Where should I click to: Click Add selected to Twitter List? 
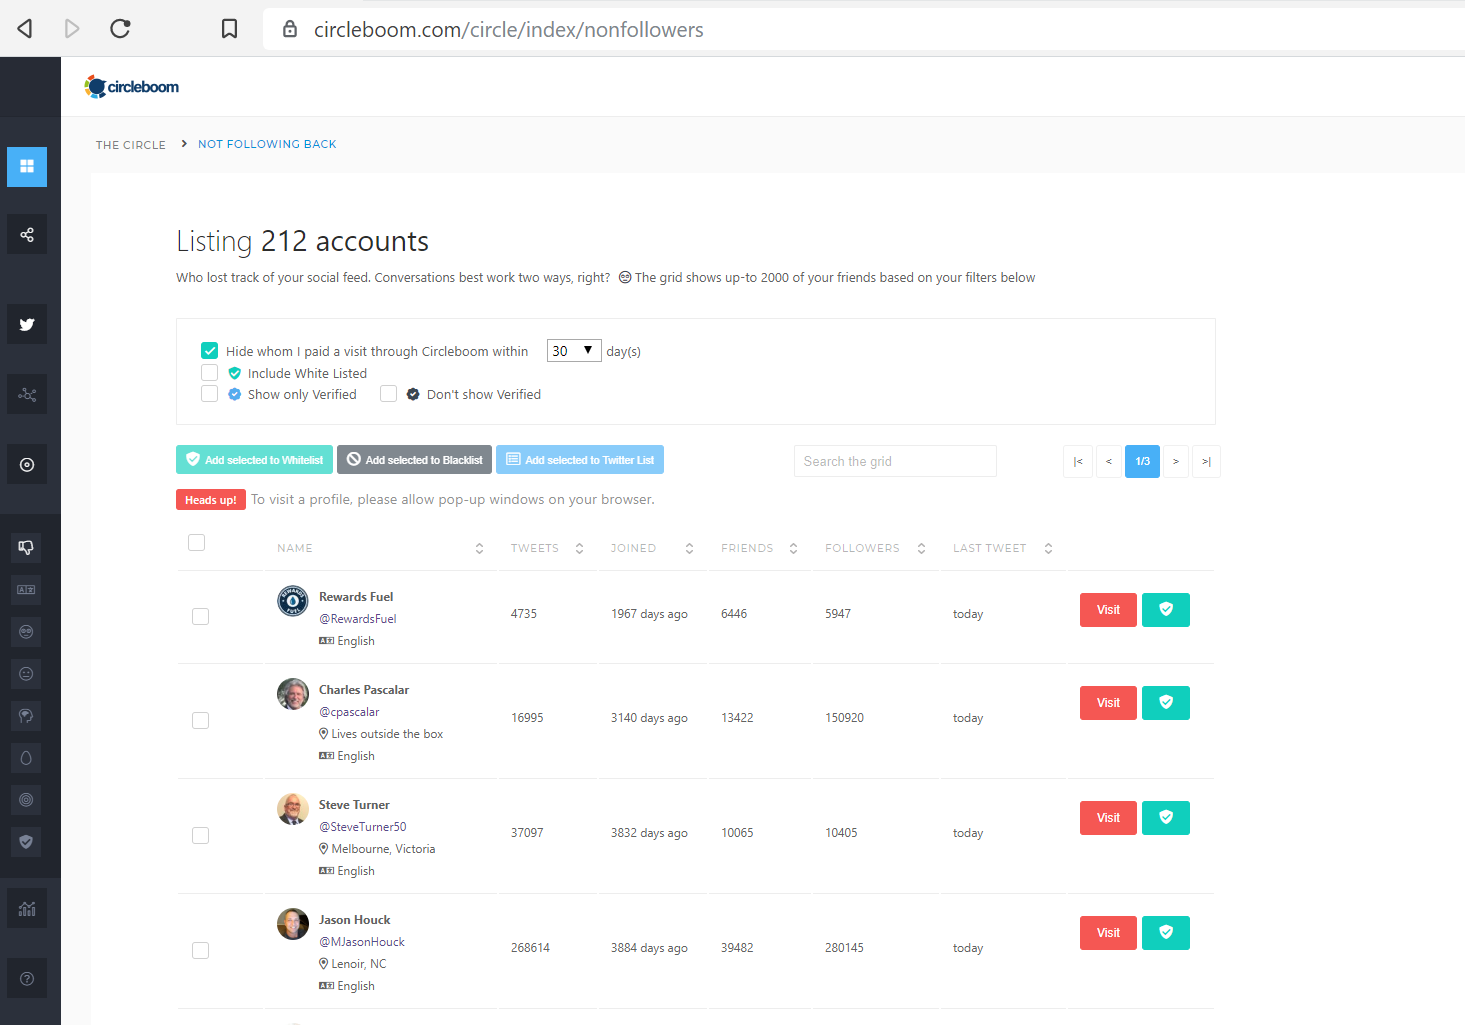580,460
